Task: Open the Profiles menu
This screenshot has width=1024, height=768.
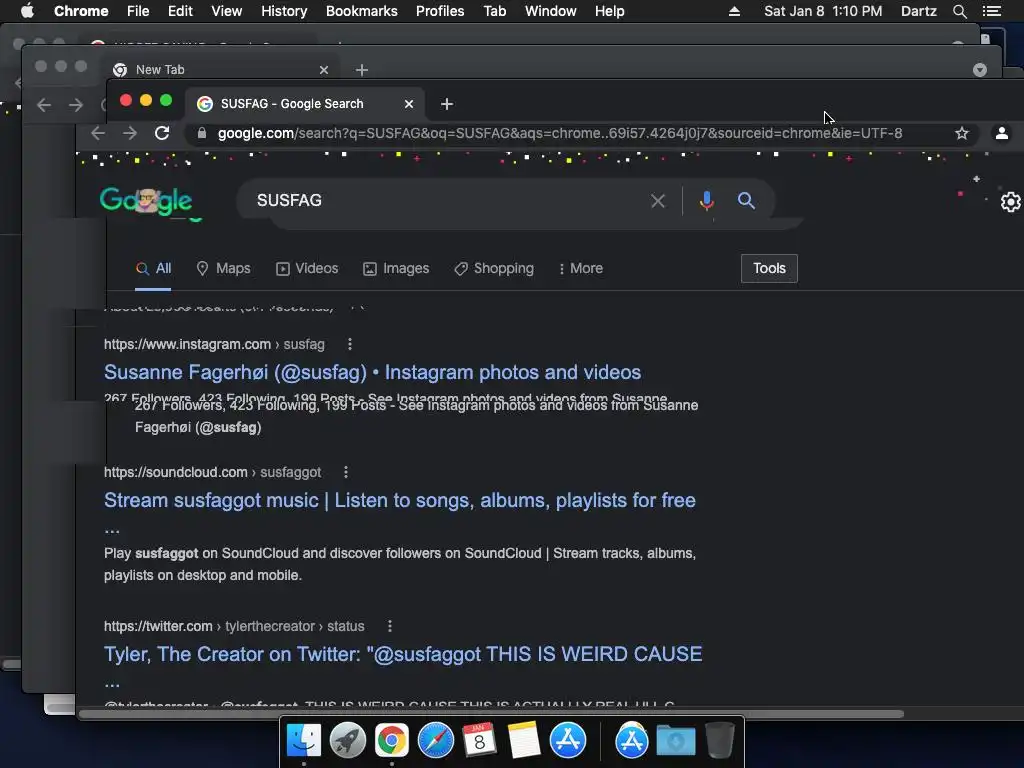Action: 440,11
